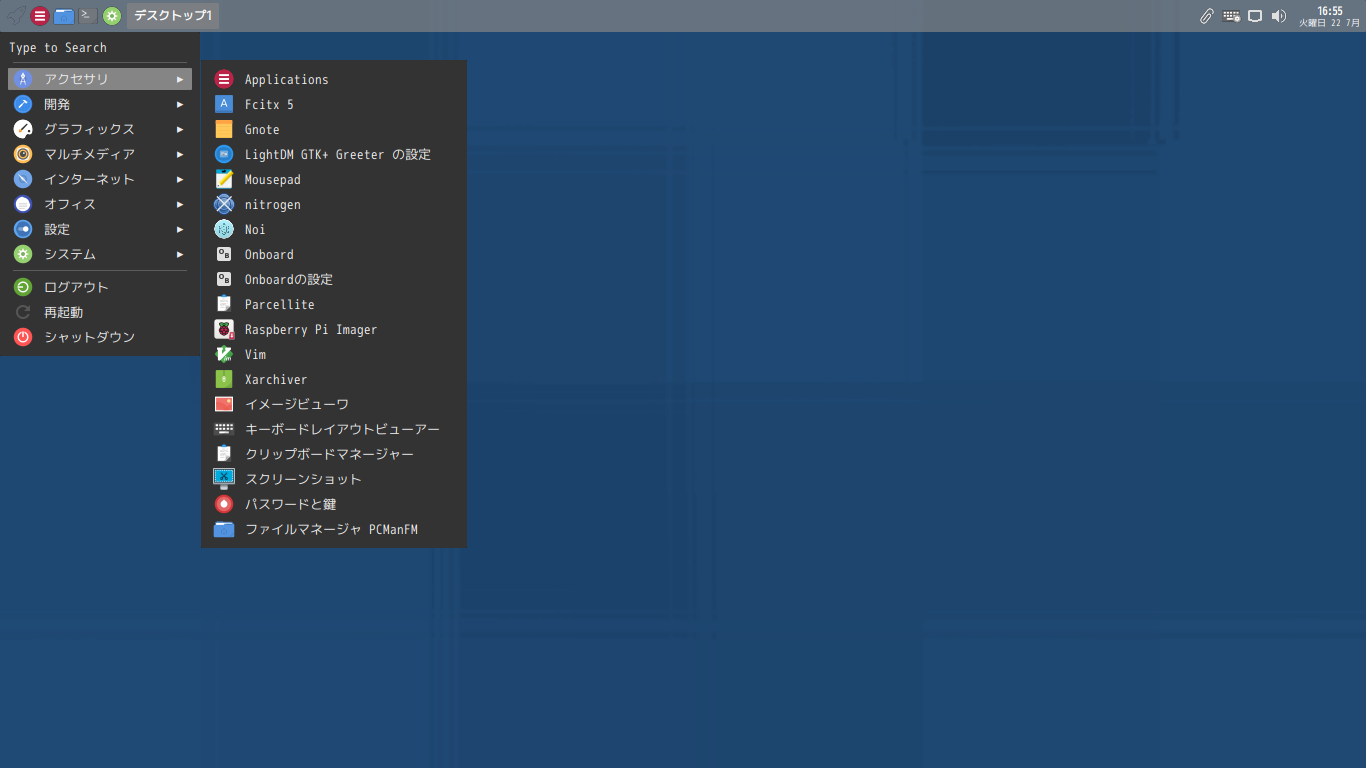Start スクリーンショット via its monitor icon
Viewport: 1366px width, 768px height.
click(x=224, y=479)
